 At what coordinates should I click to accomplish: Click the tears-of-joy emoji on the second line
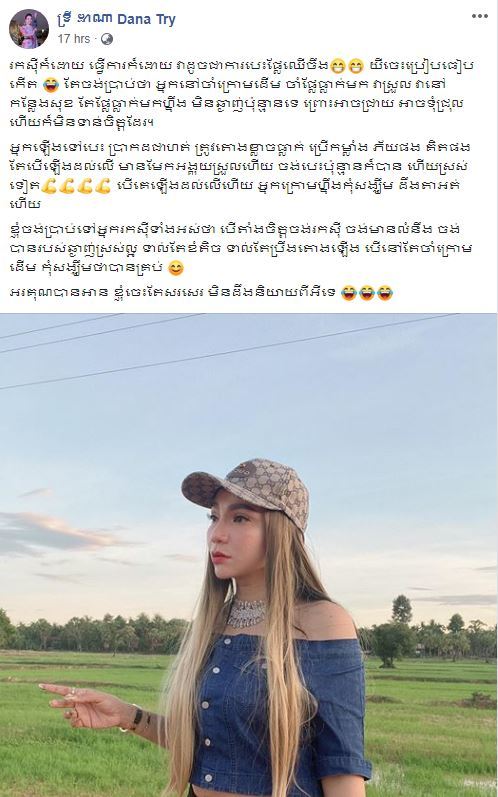51,84
